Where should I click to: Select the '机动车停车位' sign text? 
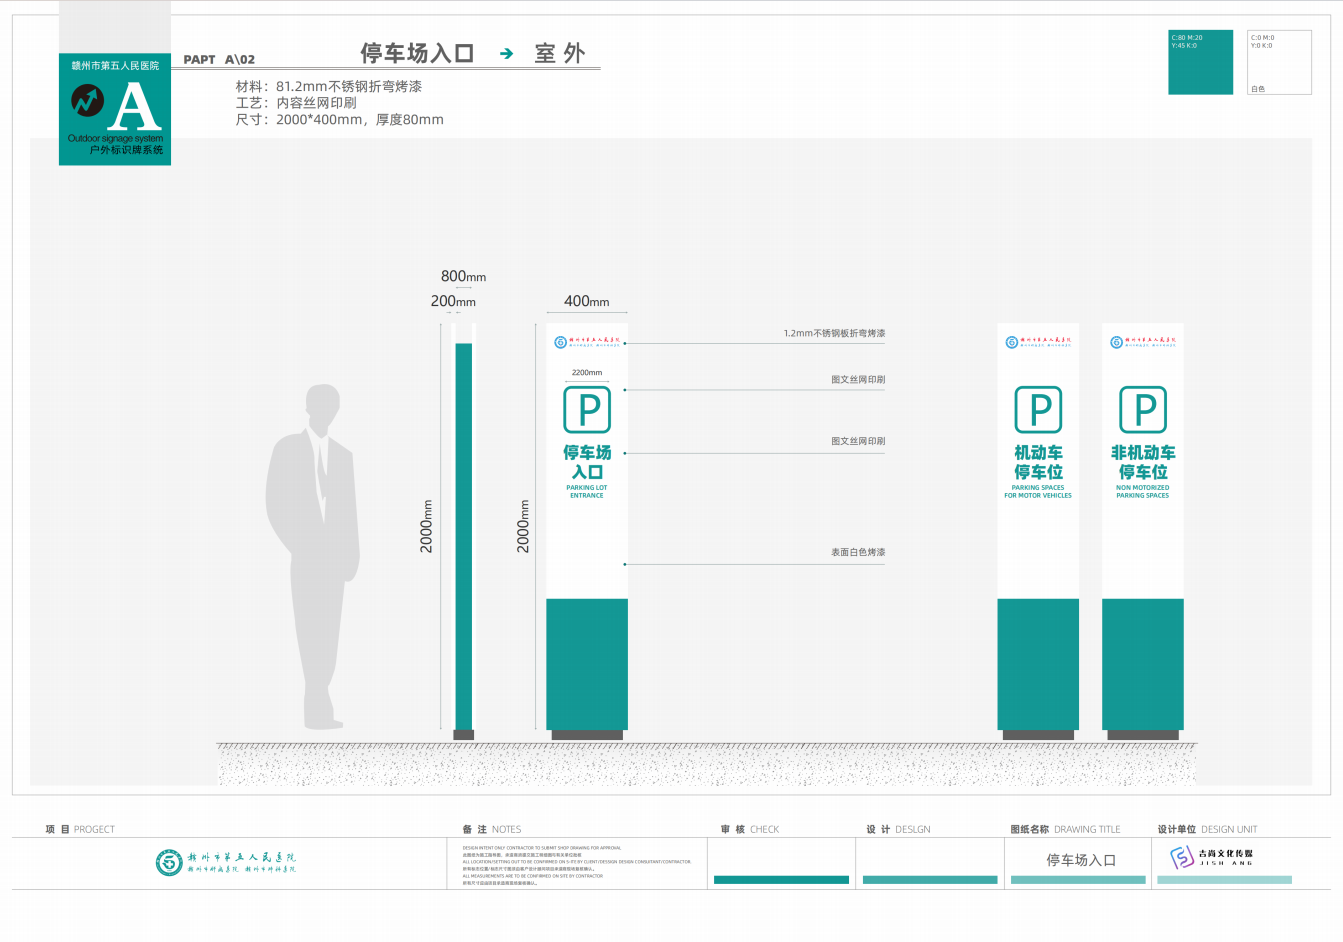coord(1038,463)
